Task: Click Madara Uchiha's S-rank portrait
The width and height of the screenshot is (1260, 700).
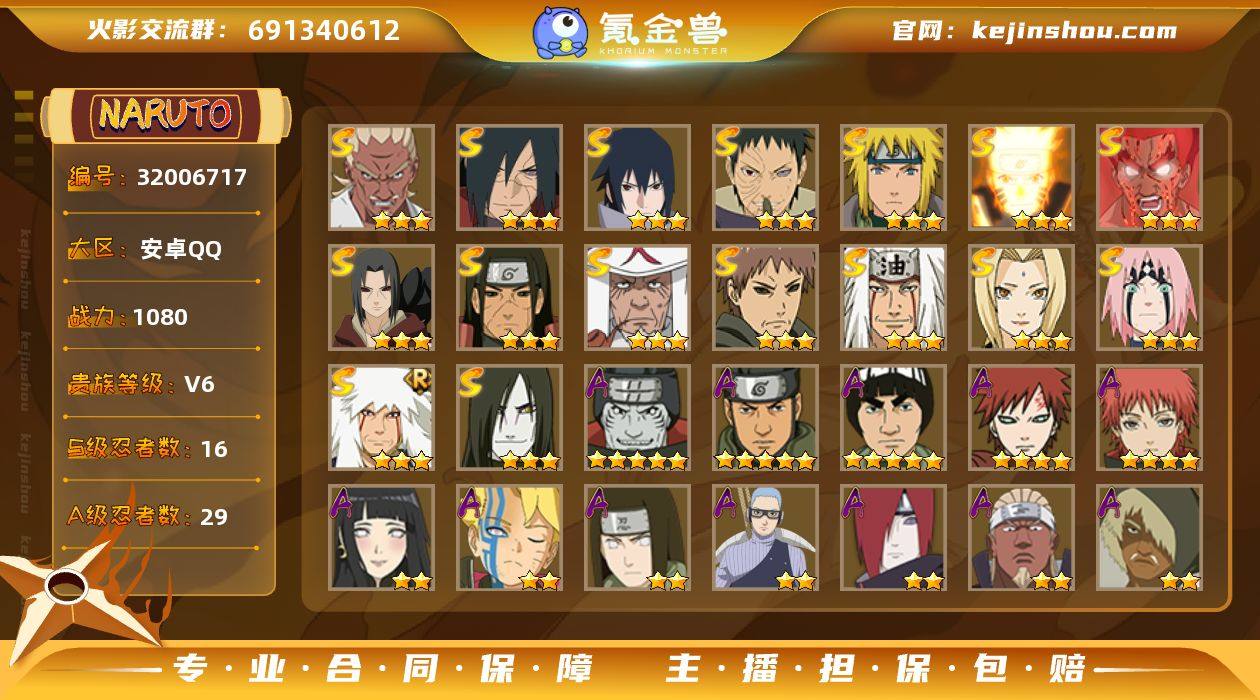Action: pyautogui.click(x=509, y=178)
